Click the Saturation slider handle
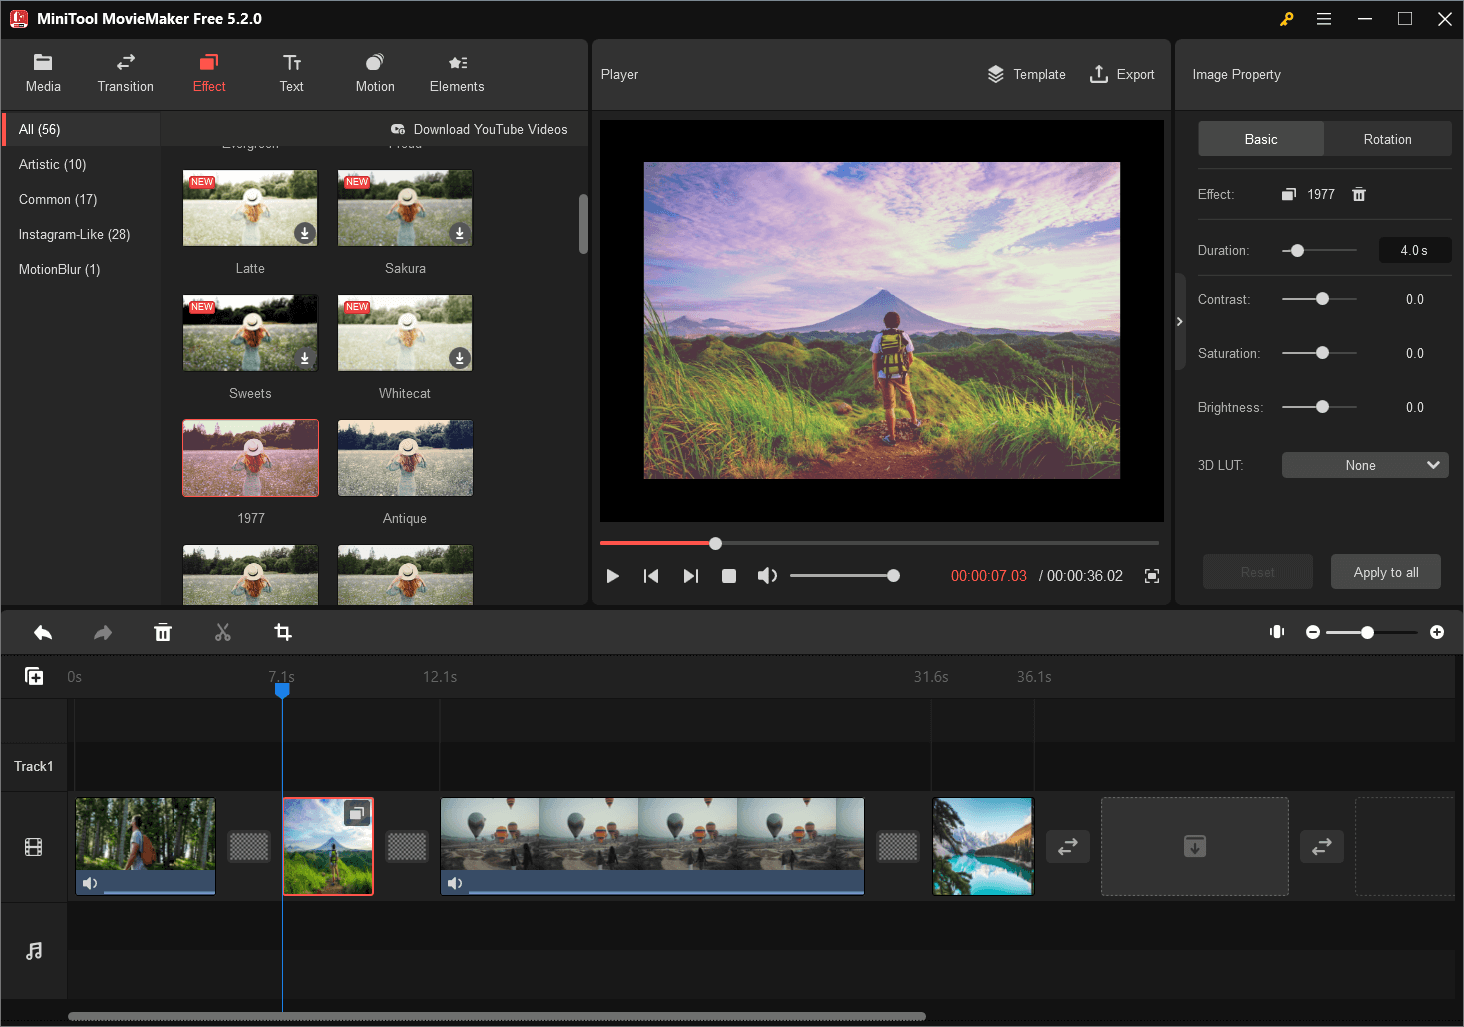The image size is (1464, 1027). click(1322, 353)
